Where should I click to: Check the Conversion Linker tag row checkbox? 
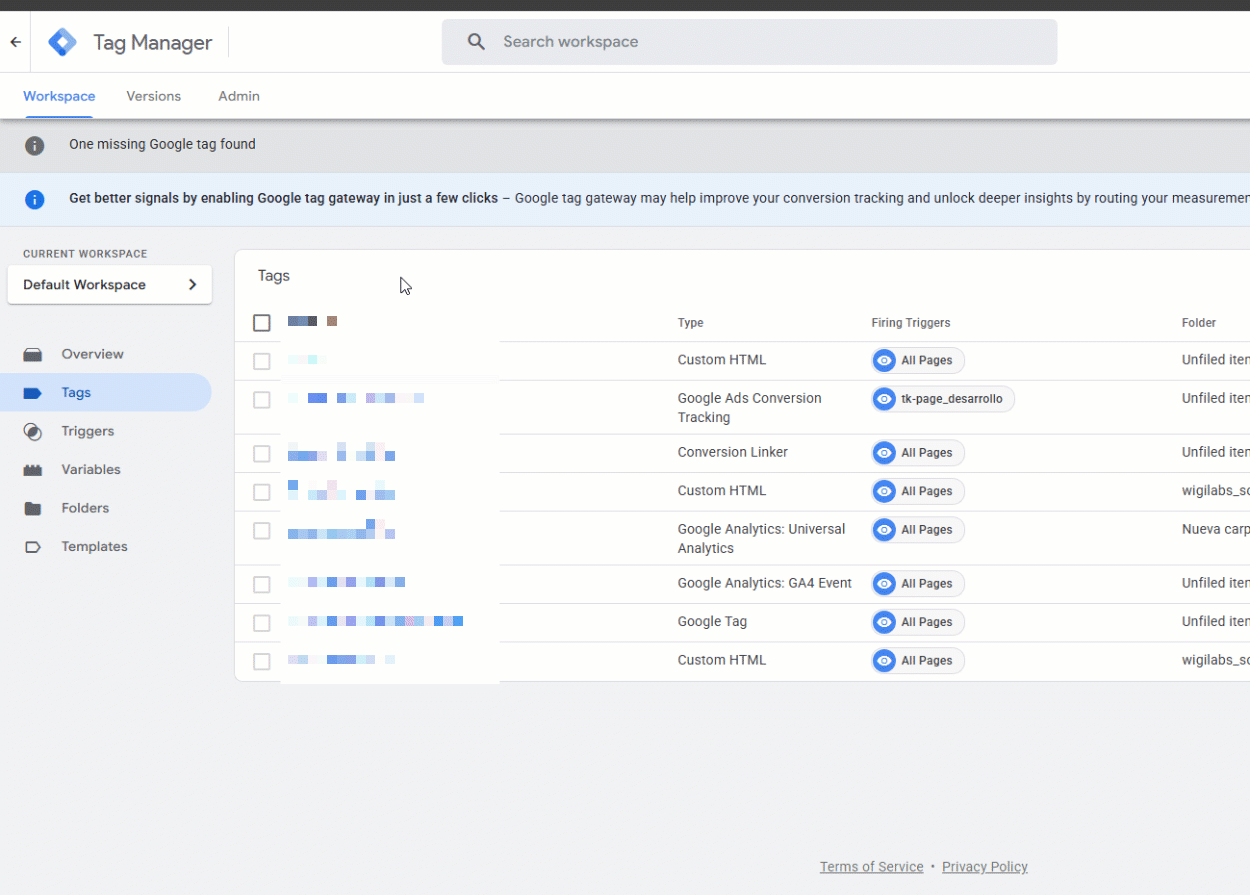(262, 453)
